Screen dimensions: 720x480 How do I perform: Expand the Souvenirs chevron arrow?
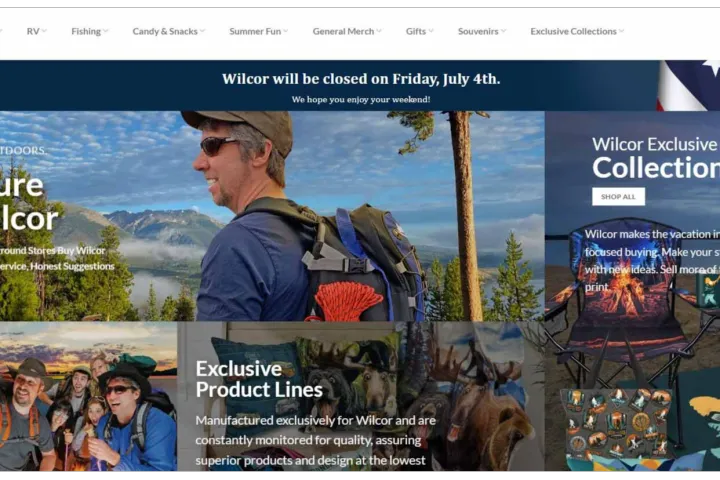click(503, 31)
